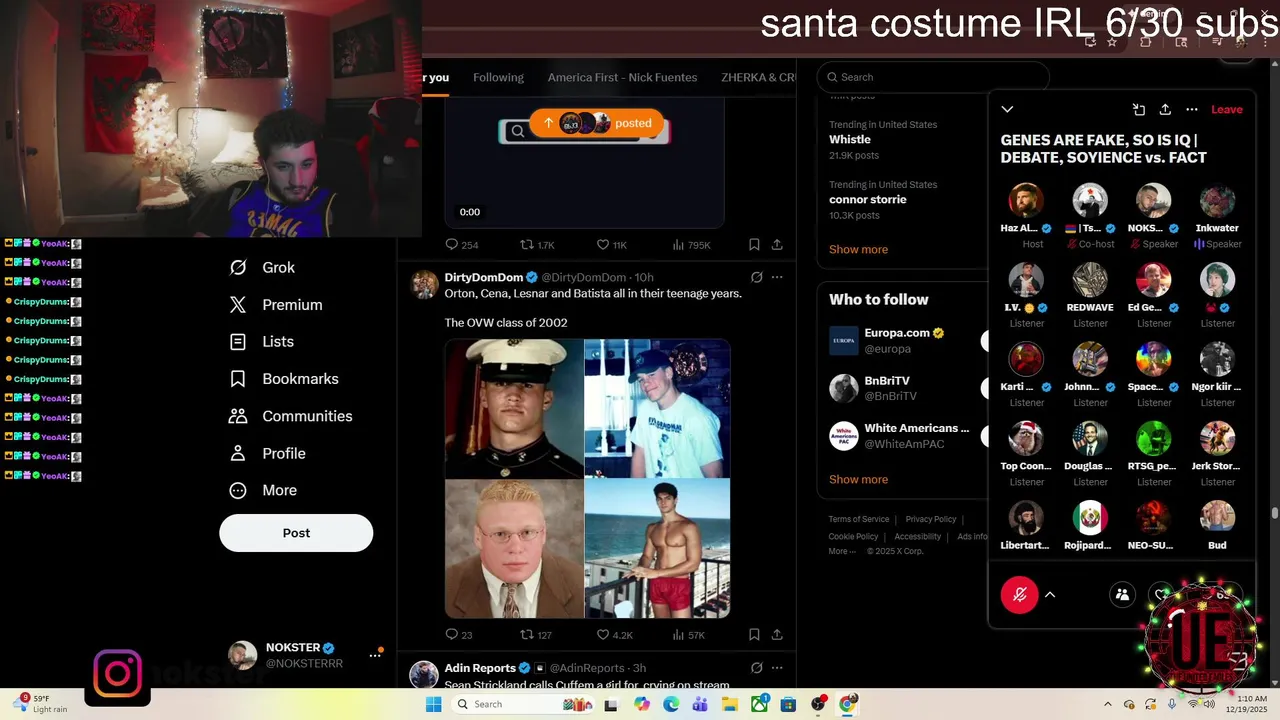Show more trending topics
Viewport: 1280px width, 720px height.
pos(858,250)
